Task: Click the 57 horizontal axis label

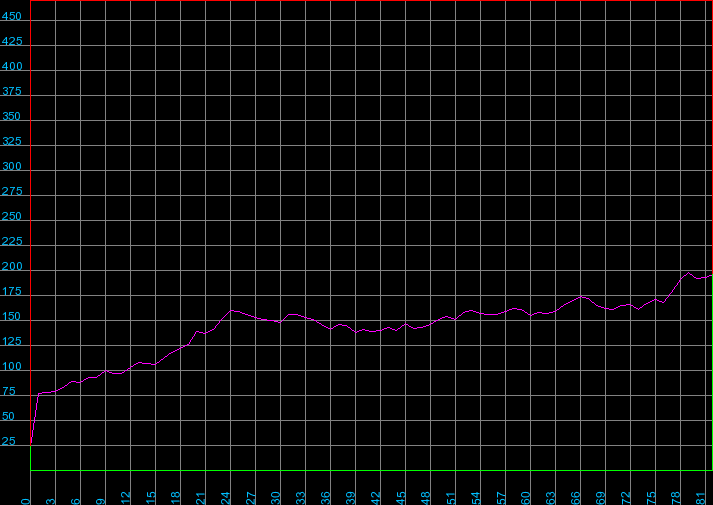Action: [501, 498]
